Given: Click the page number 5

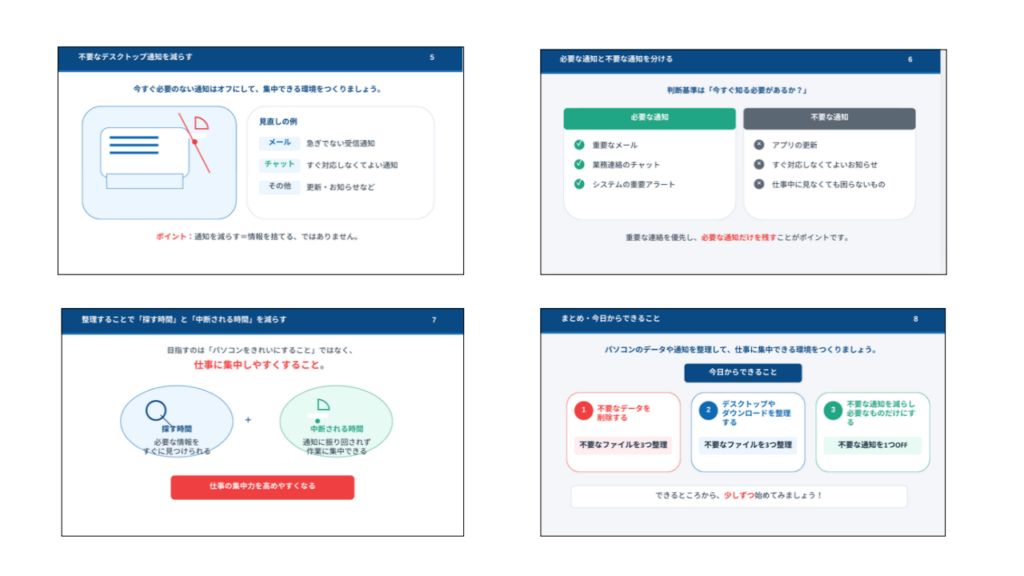Looking at the screenshot, I should click(432, 57).
